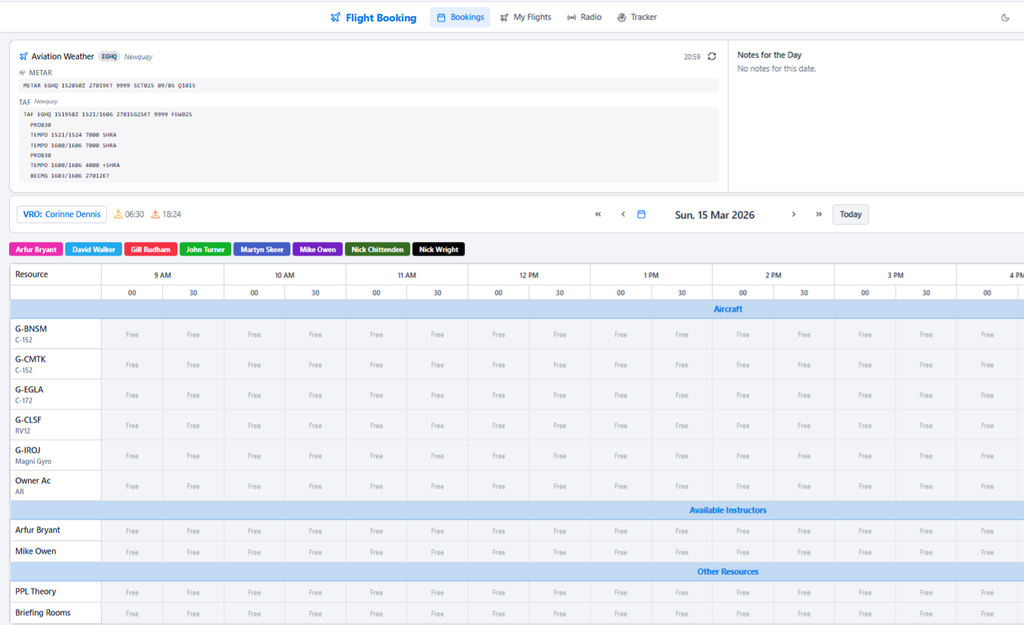
Task: Click the EGHQ badge next to Aviation Weather
Action: tap(109, 56)
